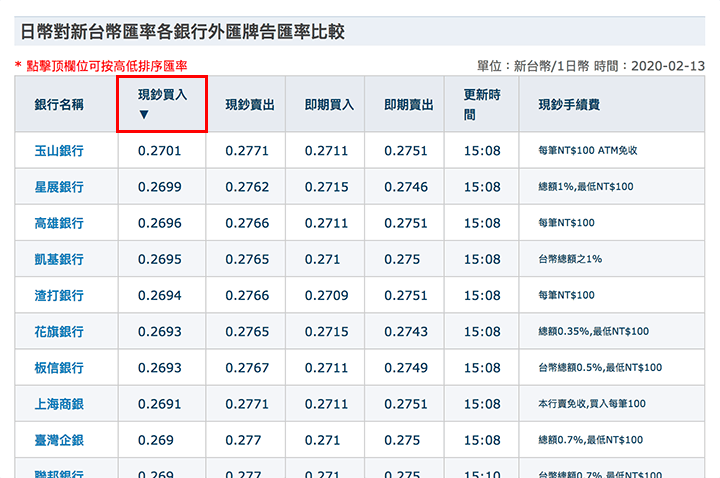Sort by 即期賣出 column header
The width and height of the screenshot is (720, 478).
coord(409,105)
